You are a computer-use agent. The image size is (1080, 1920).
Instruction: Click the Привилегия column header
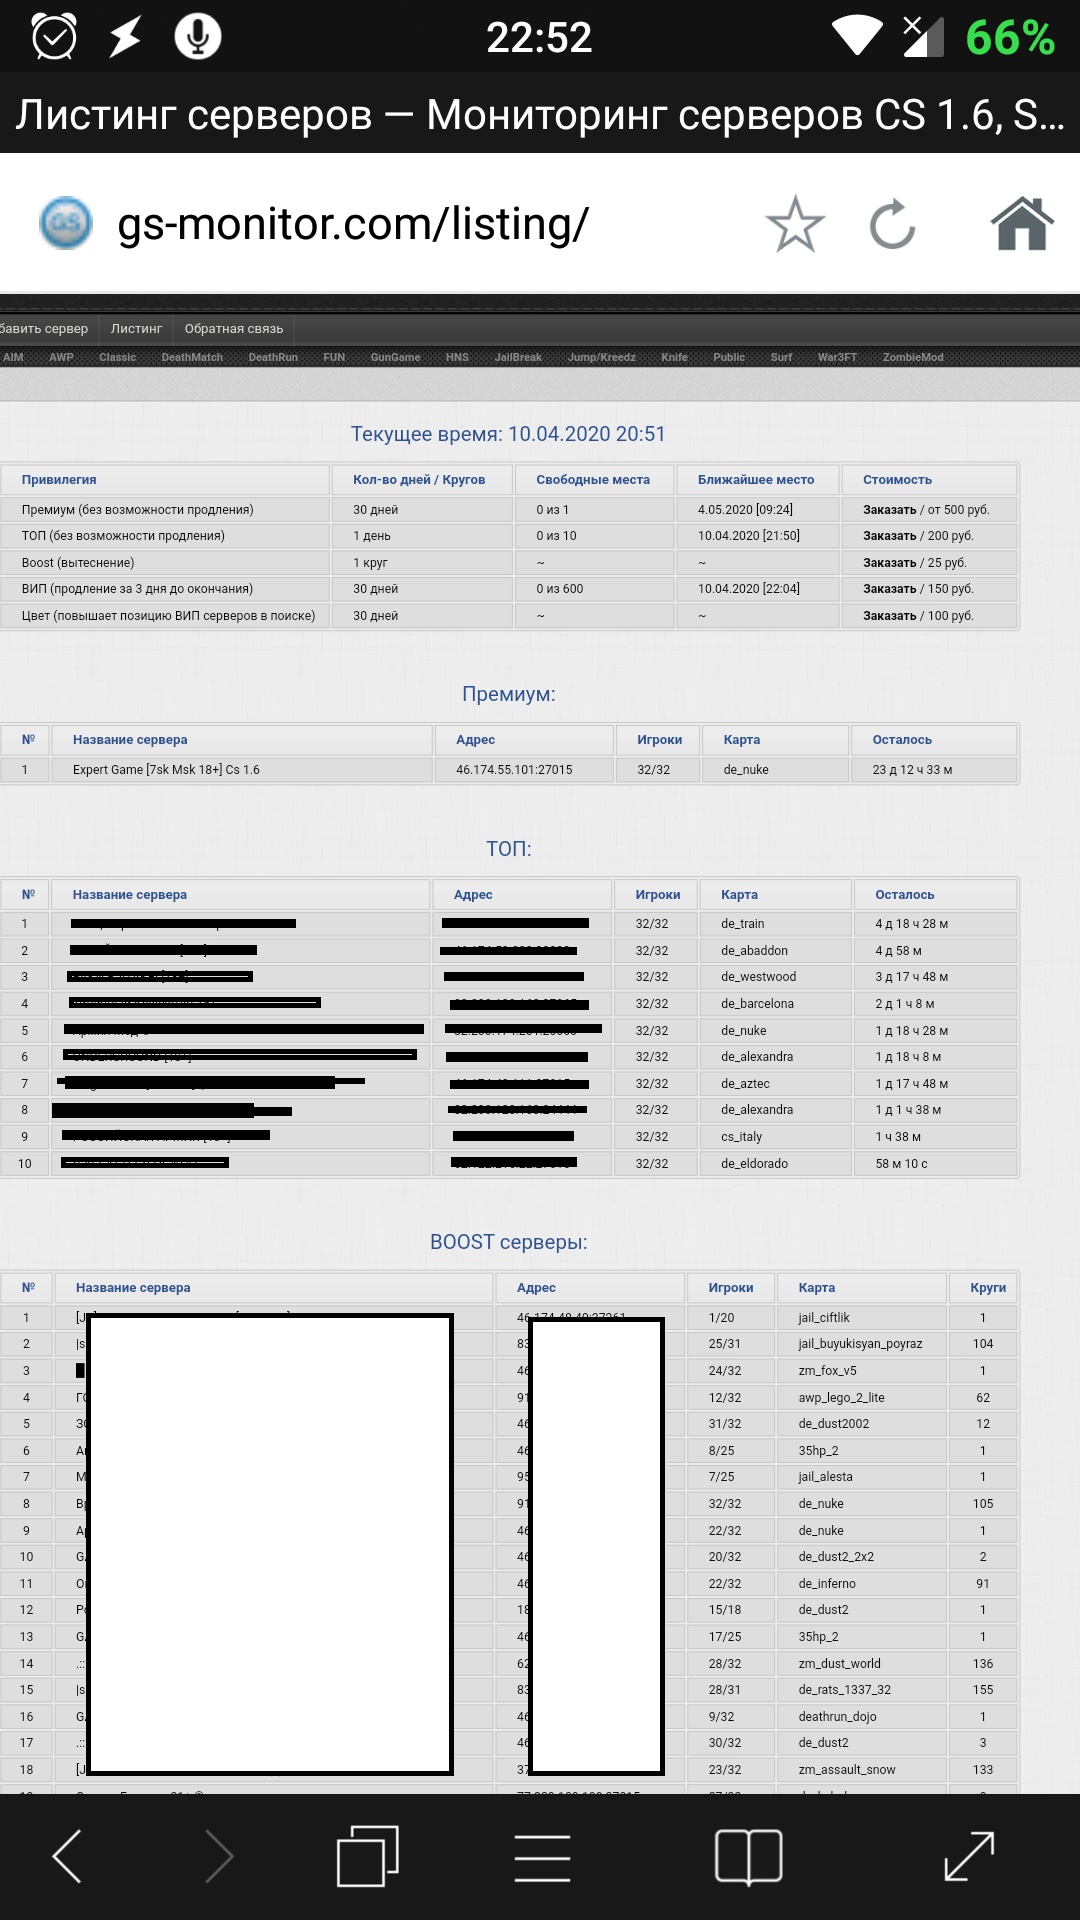pos(59,480)
